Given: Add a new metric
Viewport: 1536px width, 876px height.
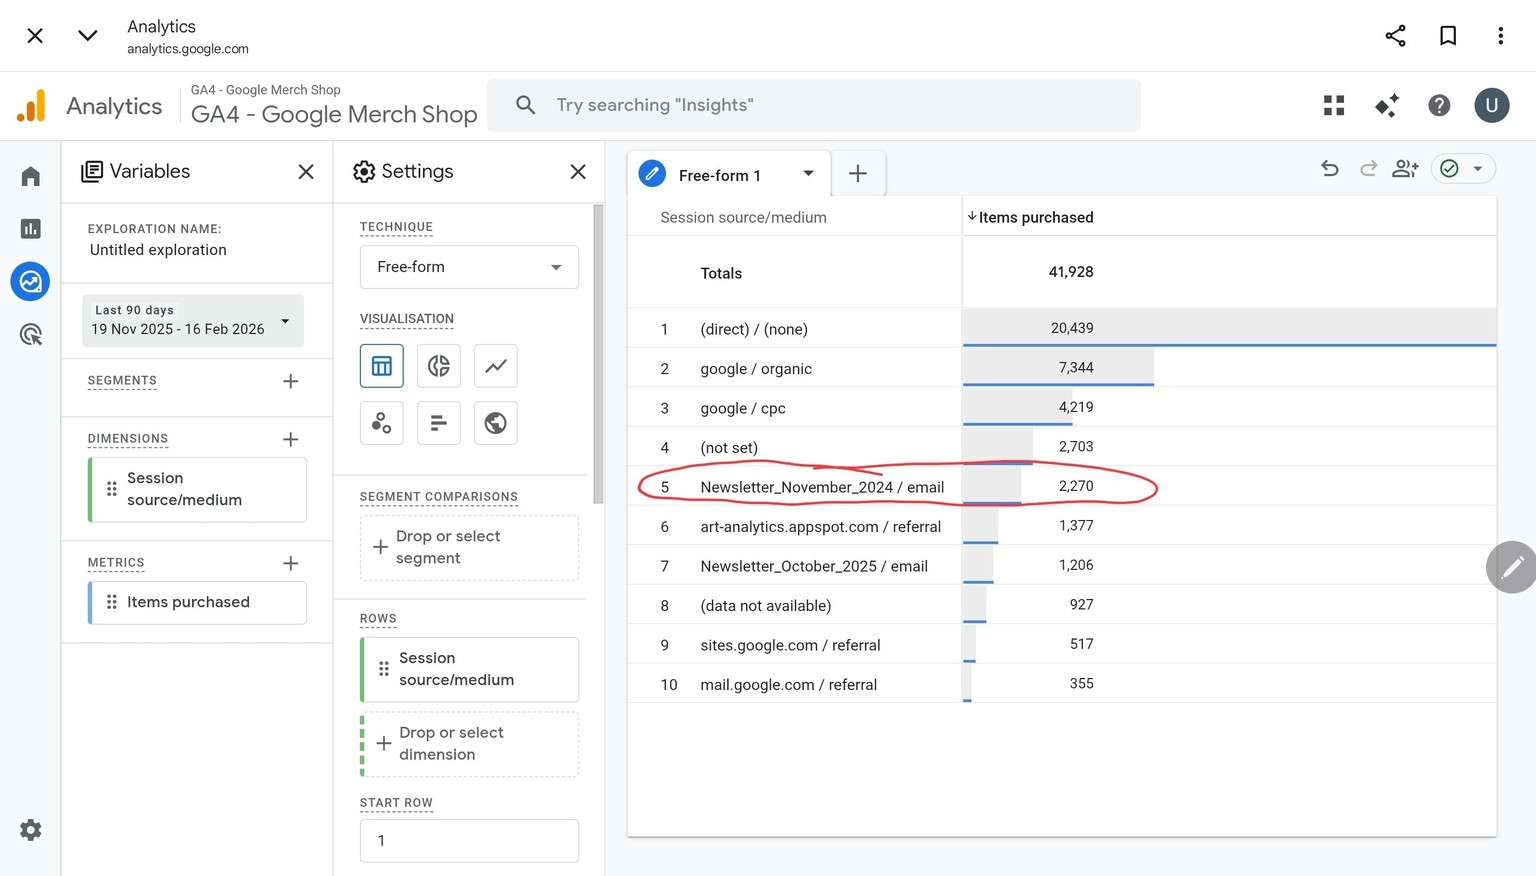Looking at the screenshot, I should pos(291,563).
